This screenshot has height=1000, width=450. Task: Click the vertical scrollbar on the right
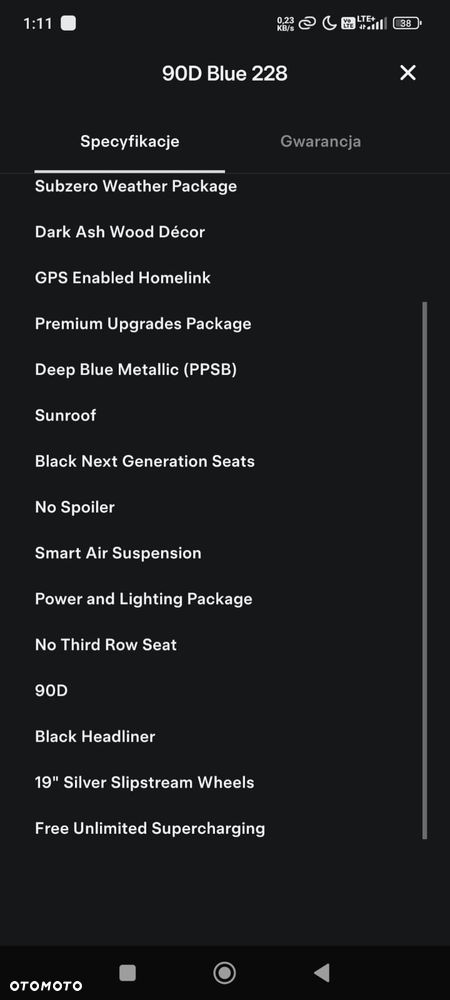click(x=425, y=570)
